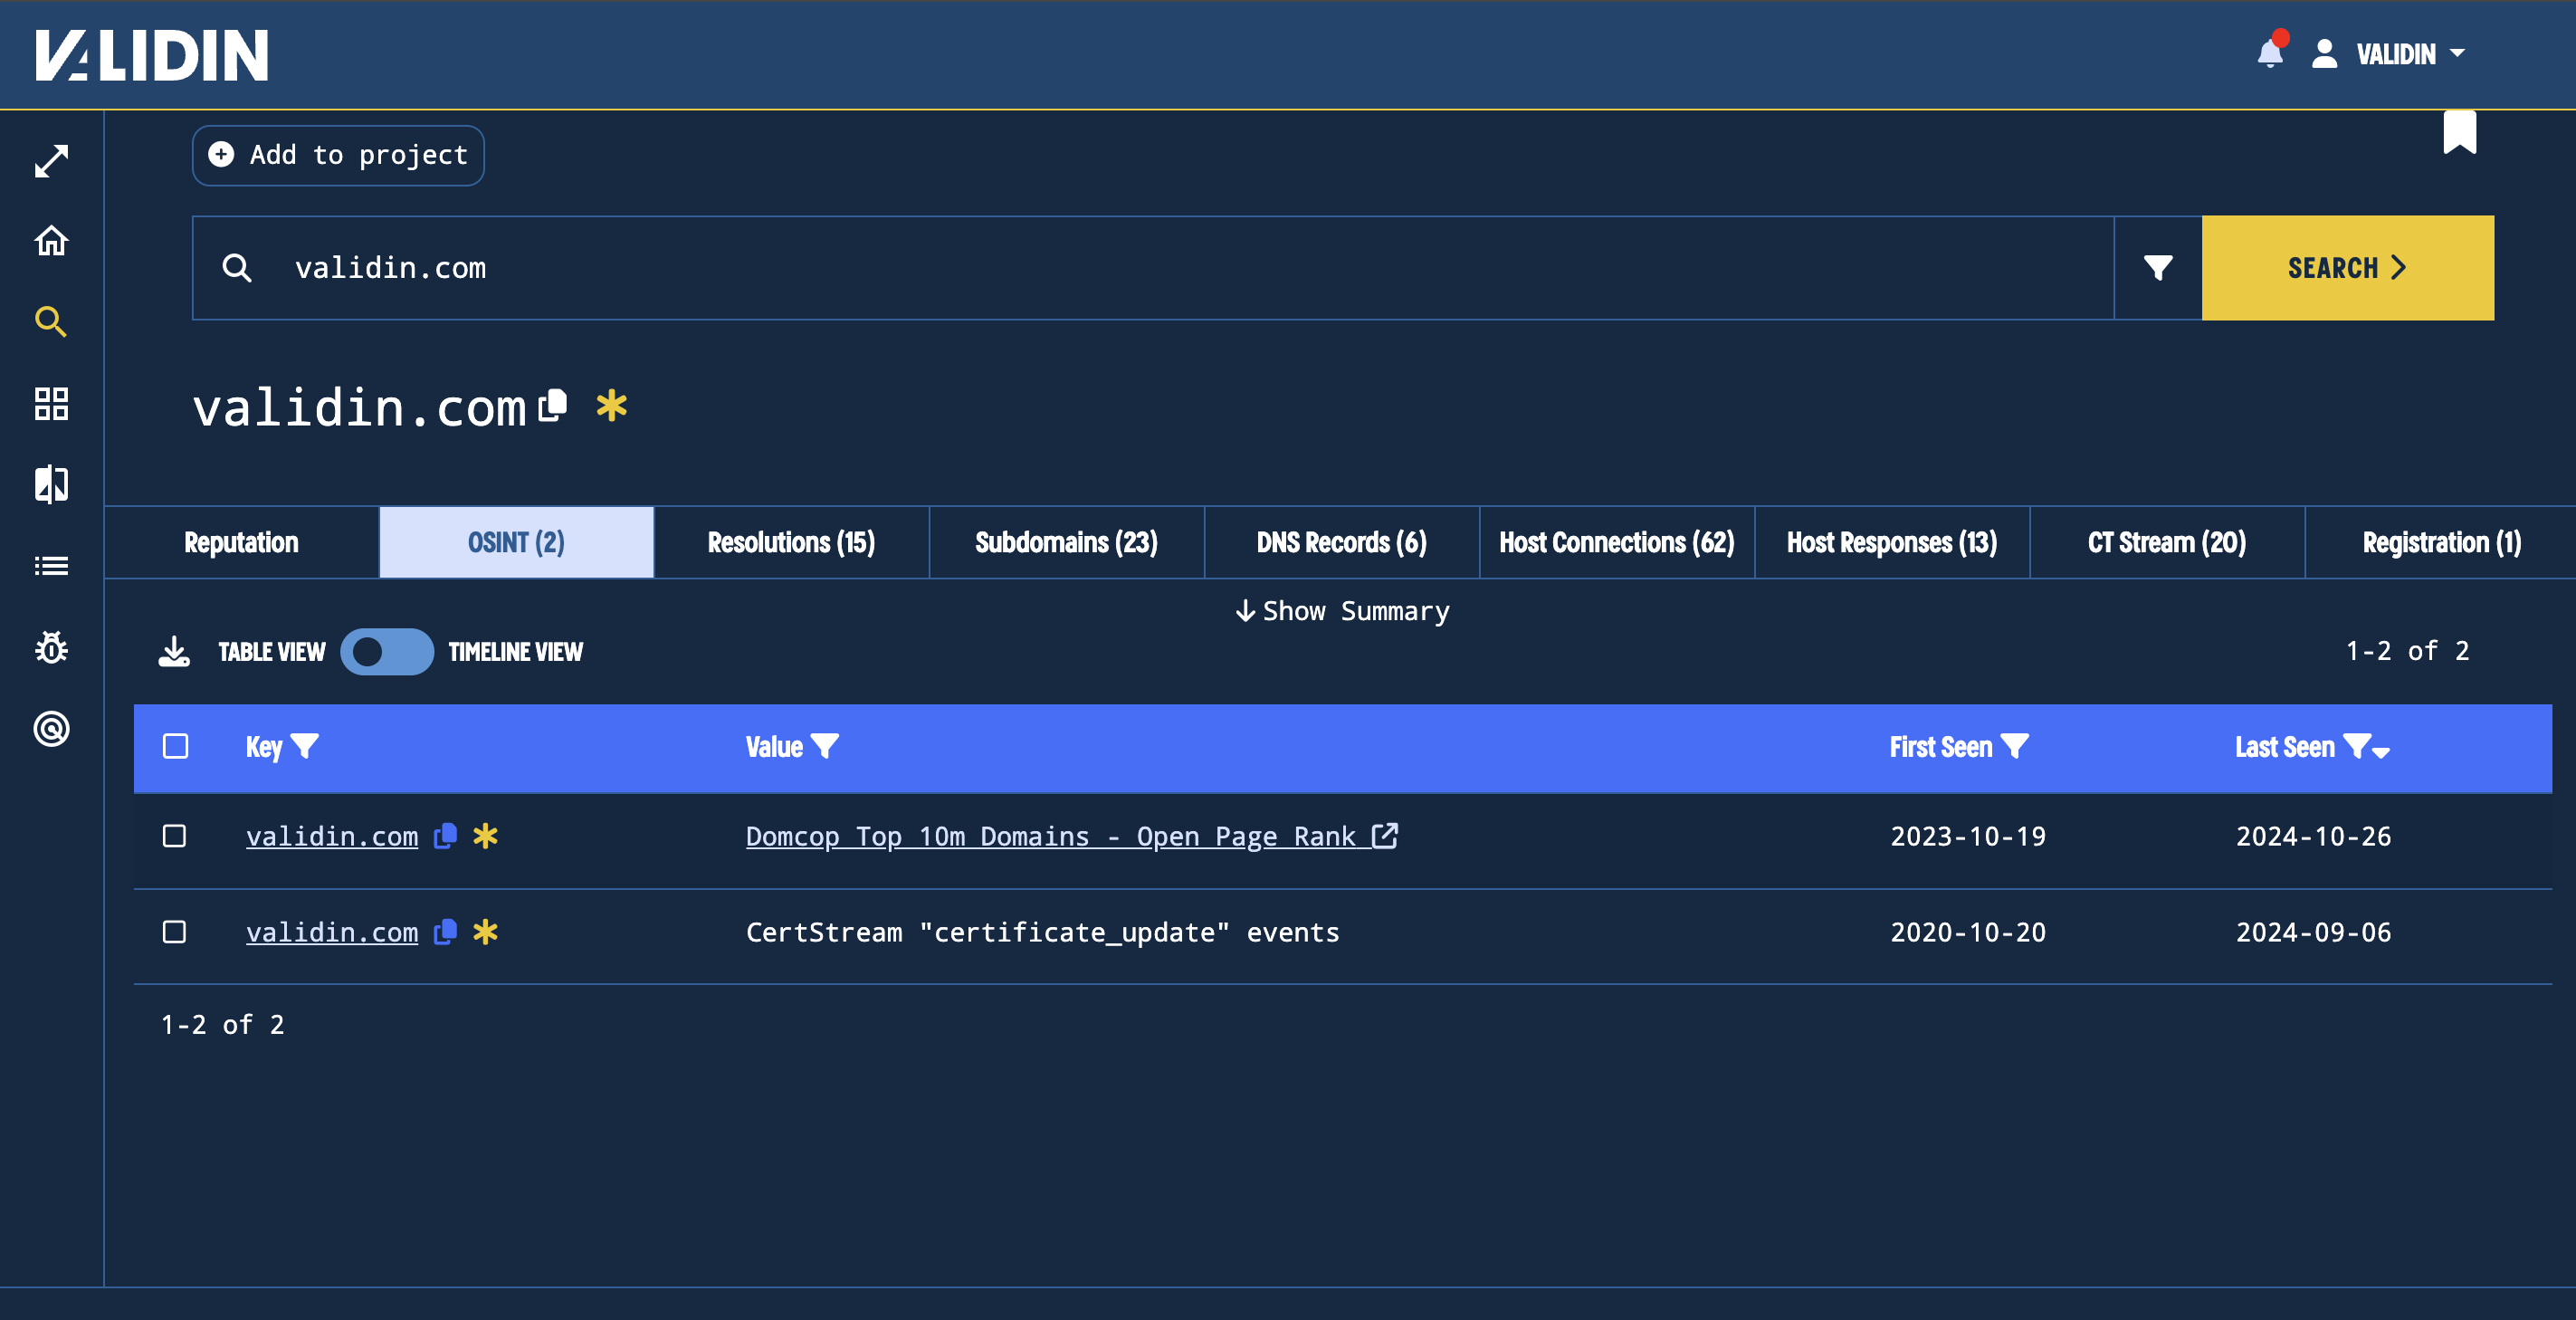Click the user profile icon
Viewport: 2576px width, 1320px height.
pyautogui.click(x=2324, y=53)
